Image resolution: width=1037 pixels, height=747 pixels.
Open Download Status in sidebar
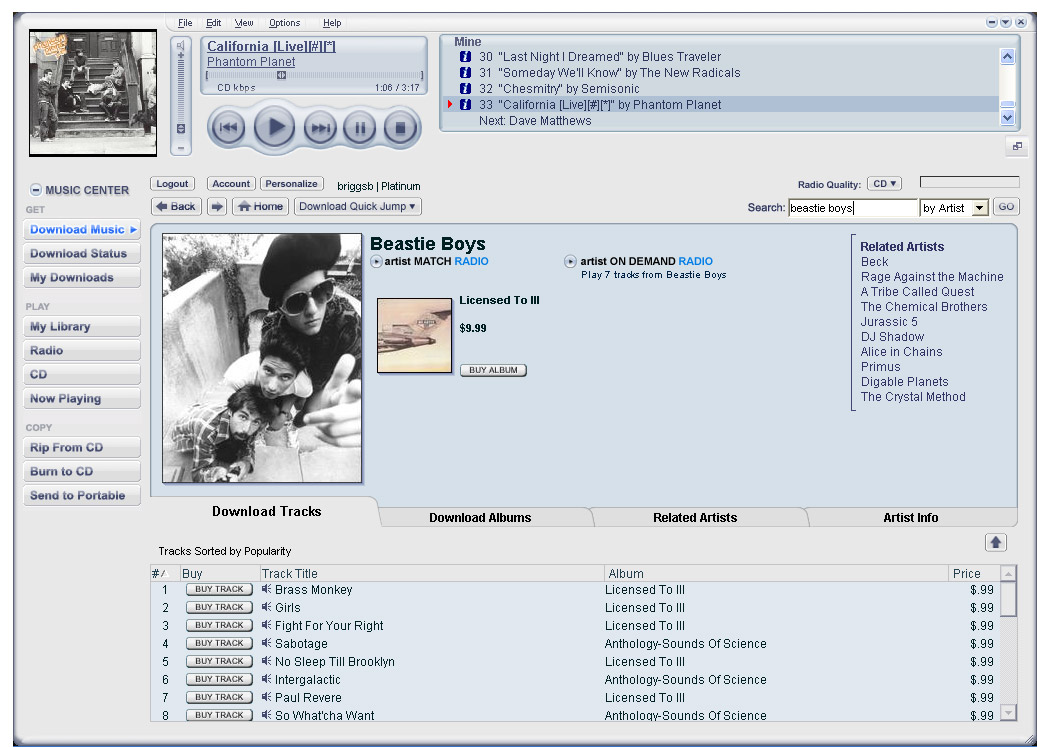click(x=81, y=253)
